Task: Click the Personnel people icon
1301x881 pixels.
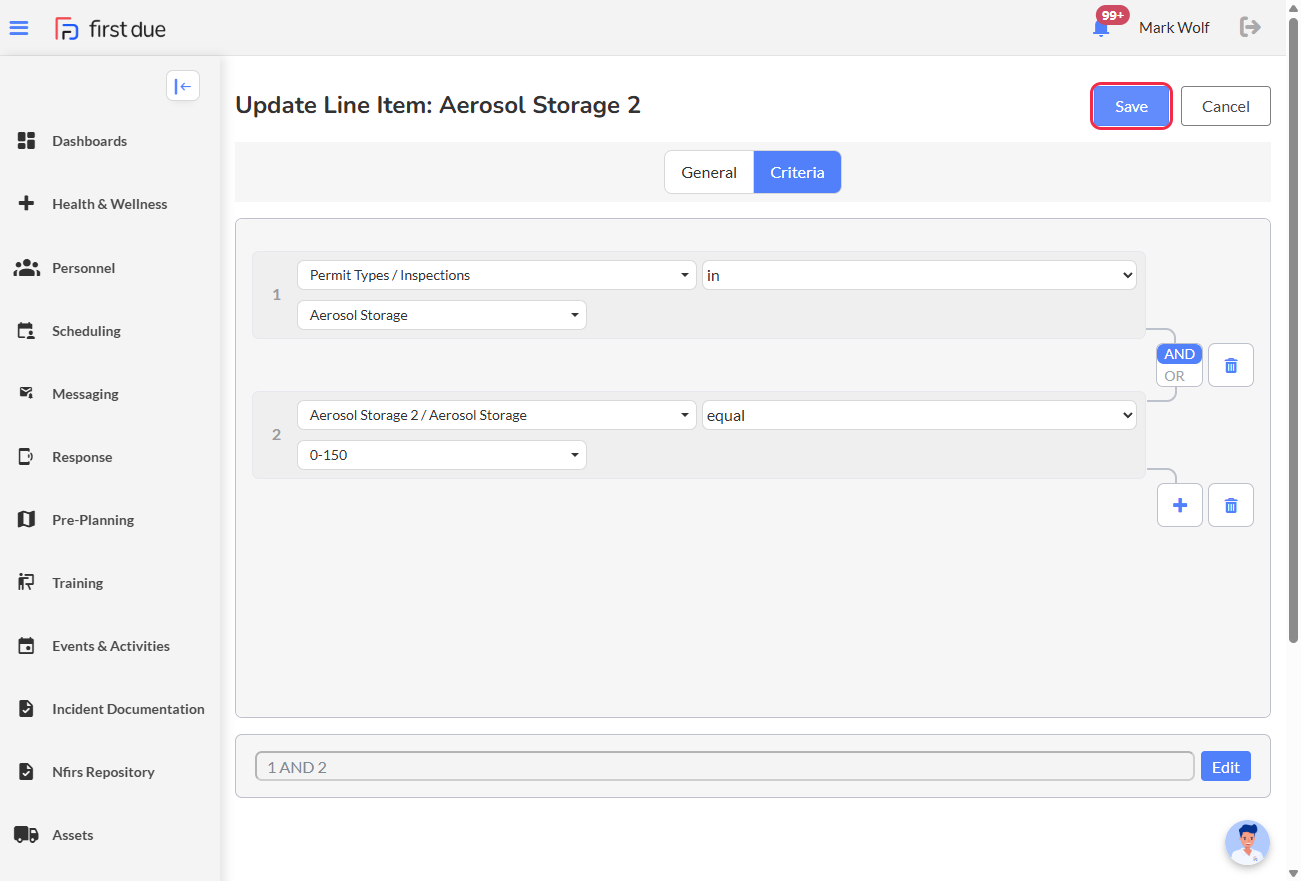Action: click(27, 268)
